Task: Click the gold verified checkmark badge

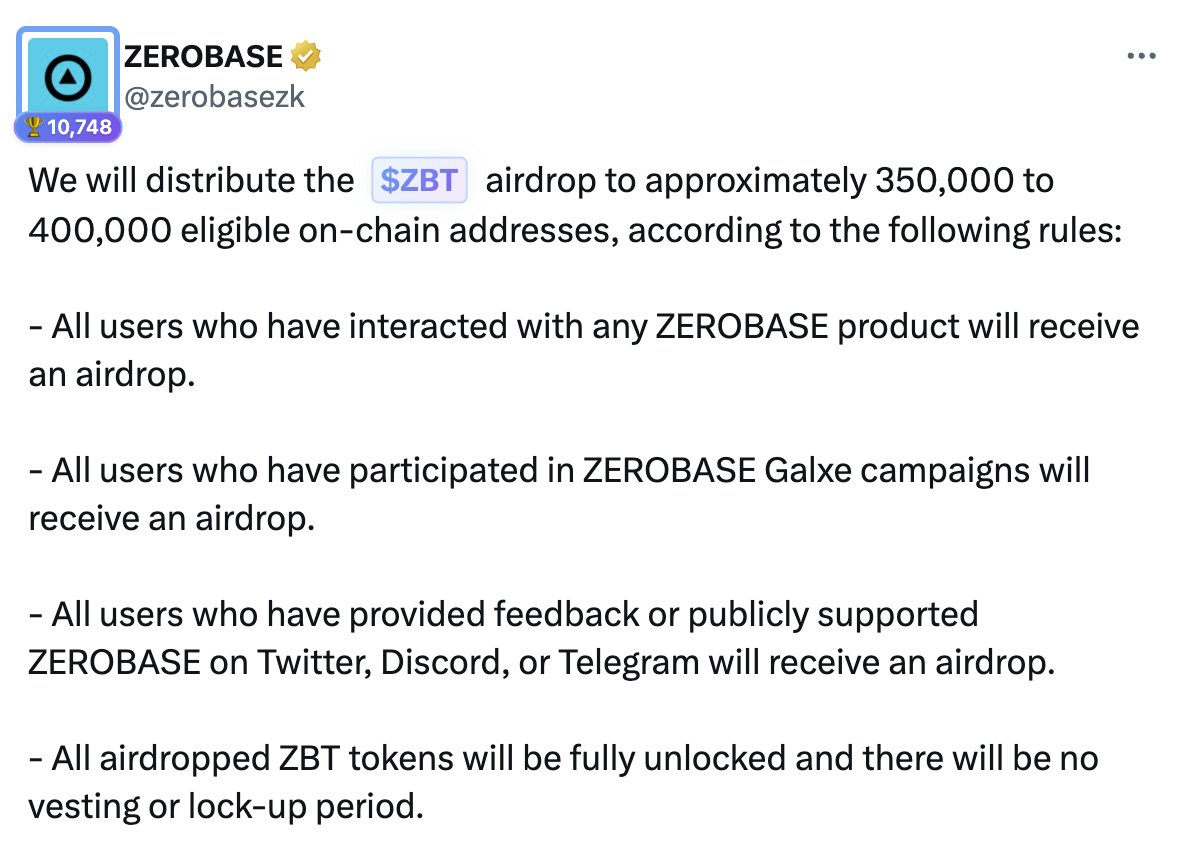Action: click(305, 58)
